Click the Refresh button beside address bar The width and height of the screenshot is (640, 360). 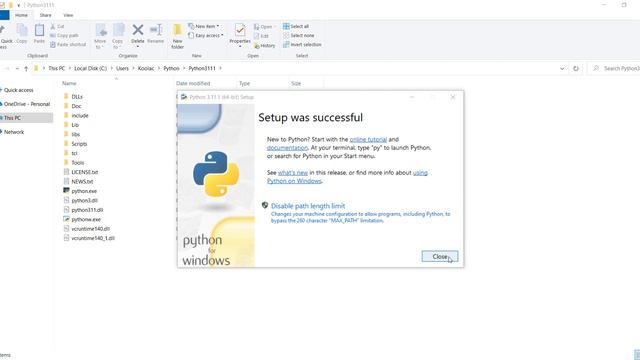click(x=576, y=69)
